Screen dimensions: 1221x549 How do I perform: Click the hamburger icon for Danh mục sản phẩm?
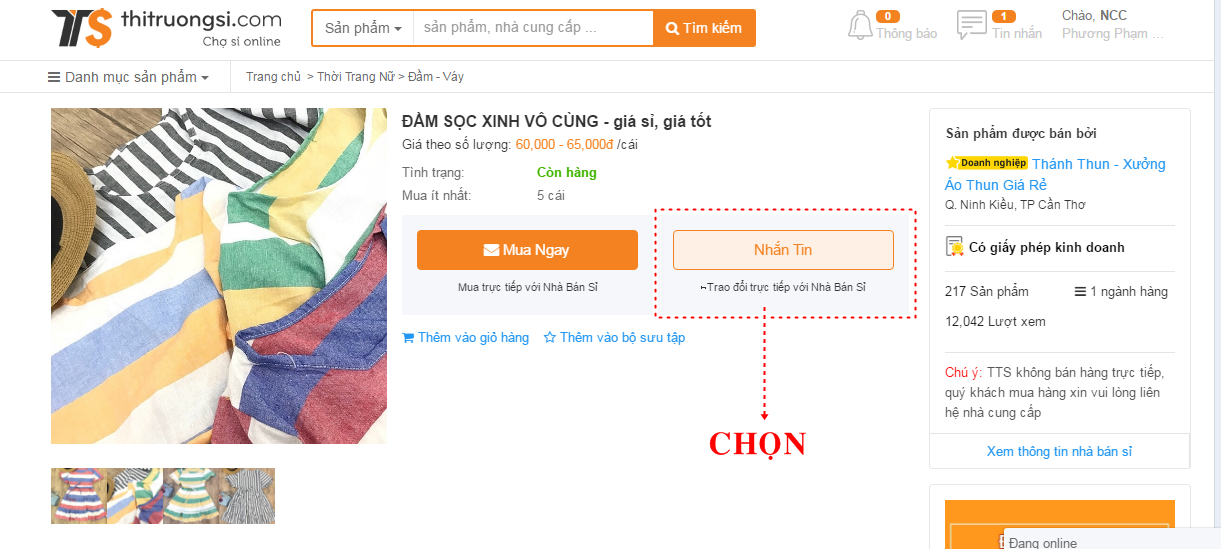54,77
